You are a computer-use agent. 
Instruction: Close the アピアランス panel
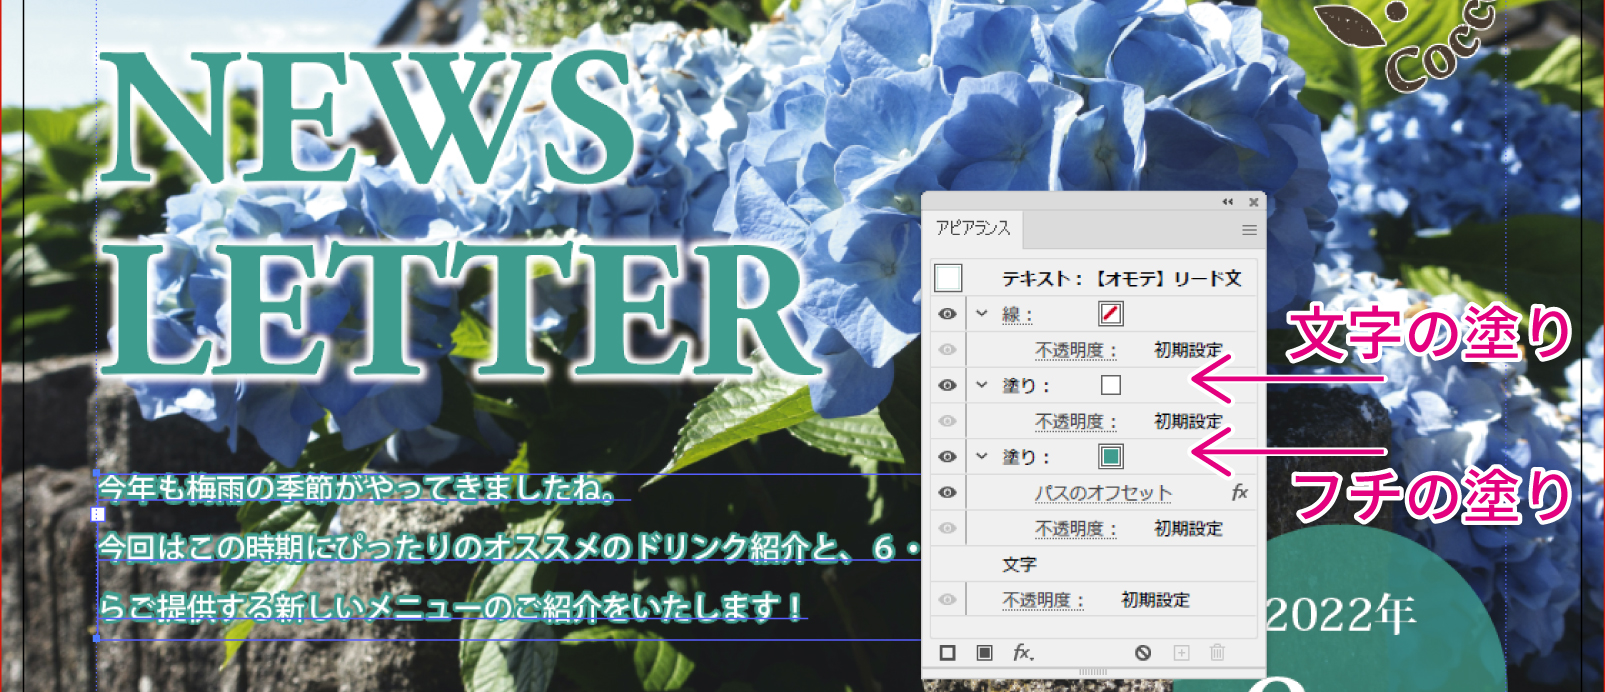tap(1253, 202)
